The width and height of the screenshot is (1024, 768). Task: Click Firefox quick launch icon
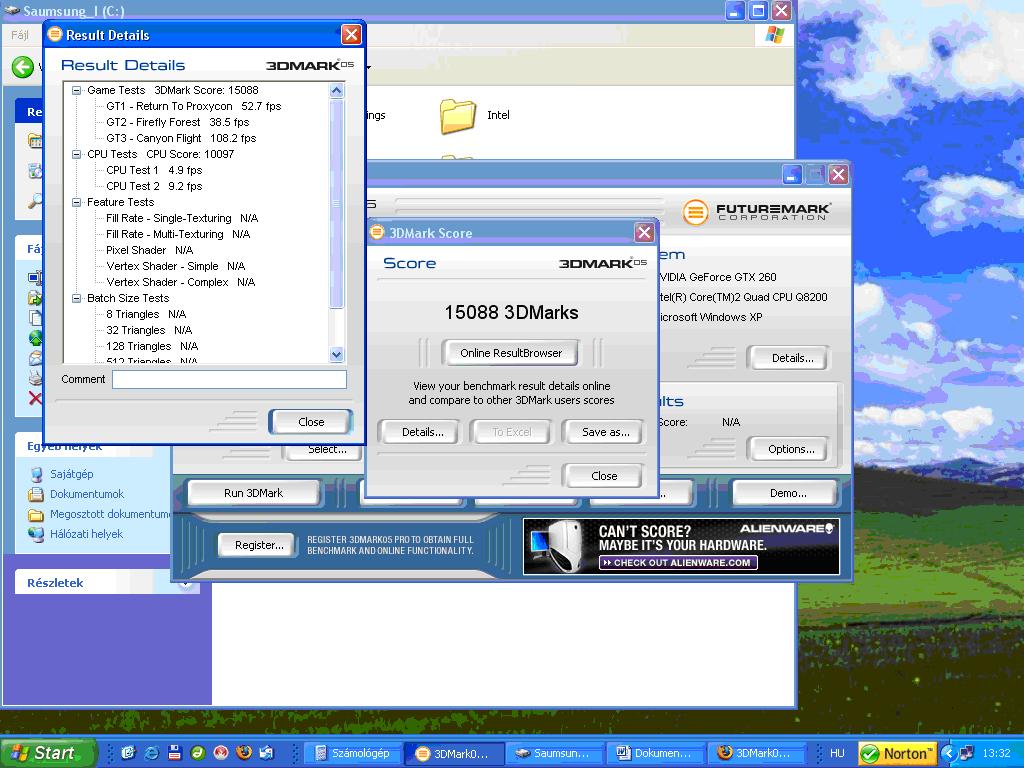(x=244, y=753)
